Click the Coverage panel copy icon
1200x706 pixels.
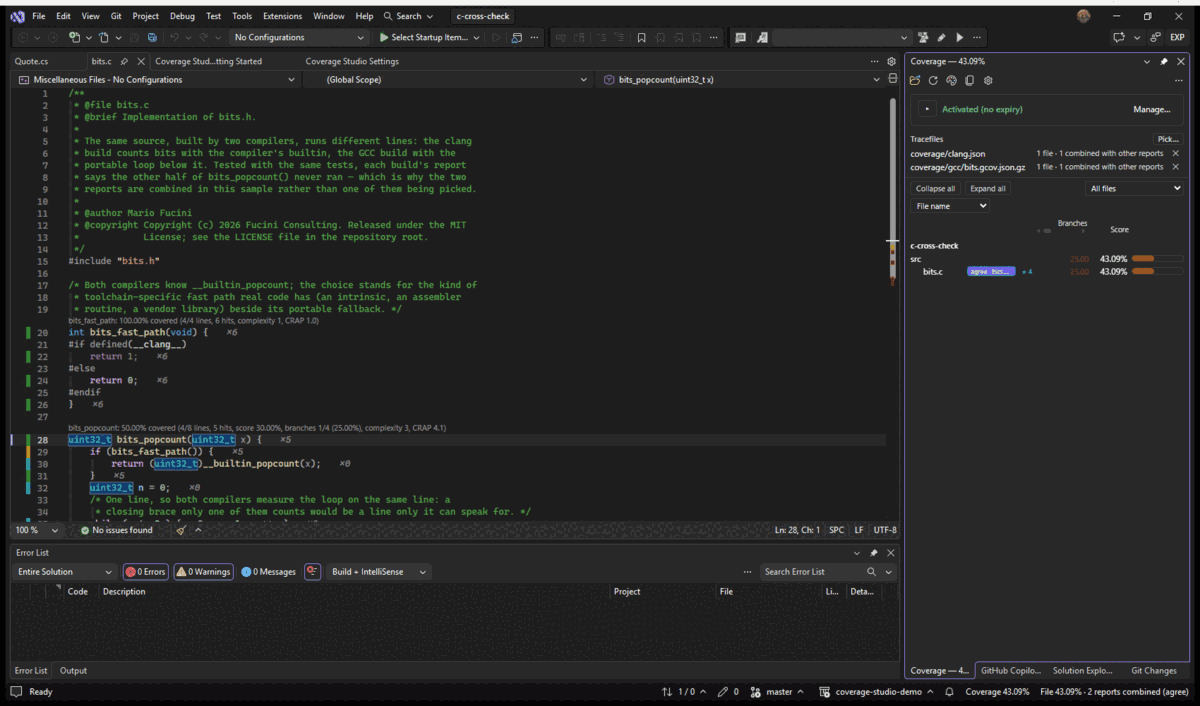(x=970, y=80)
